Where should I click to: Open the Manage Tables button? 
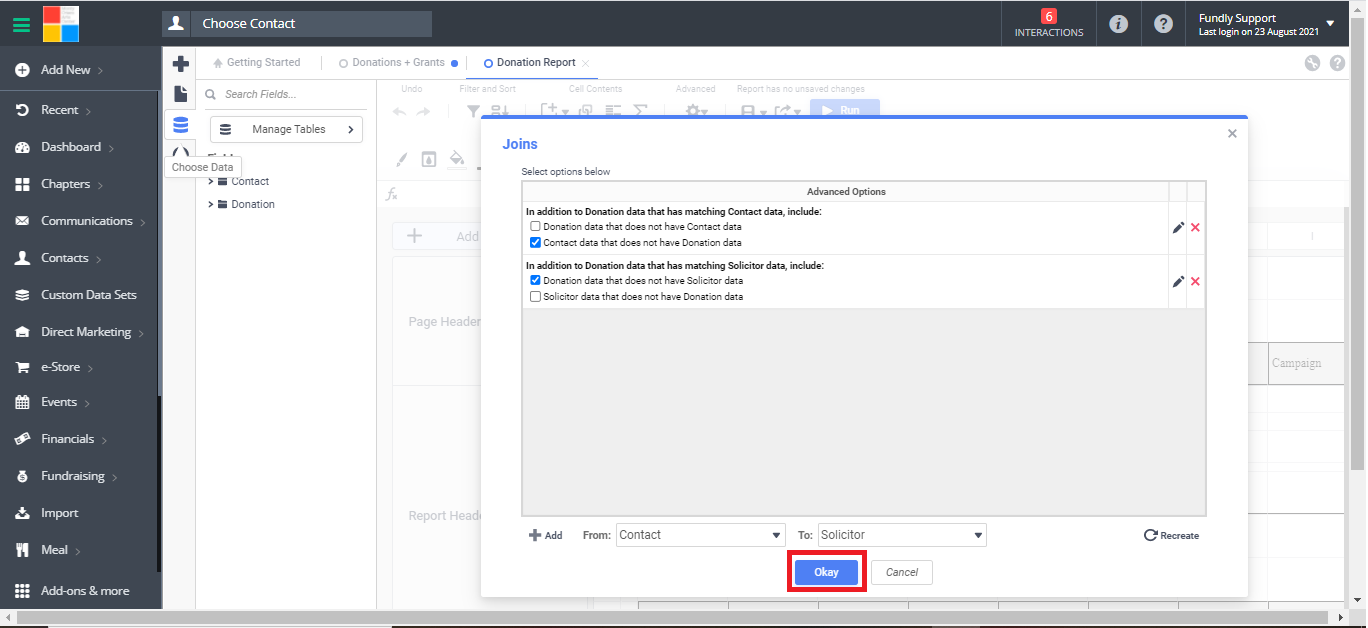click(286, 129)
